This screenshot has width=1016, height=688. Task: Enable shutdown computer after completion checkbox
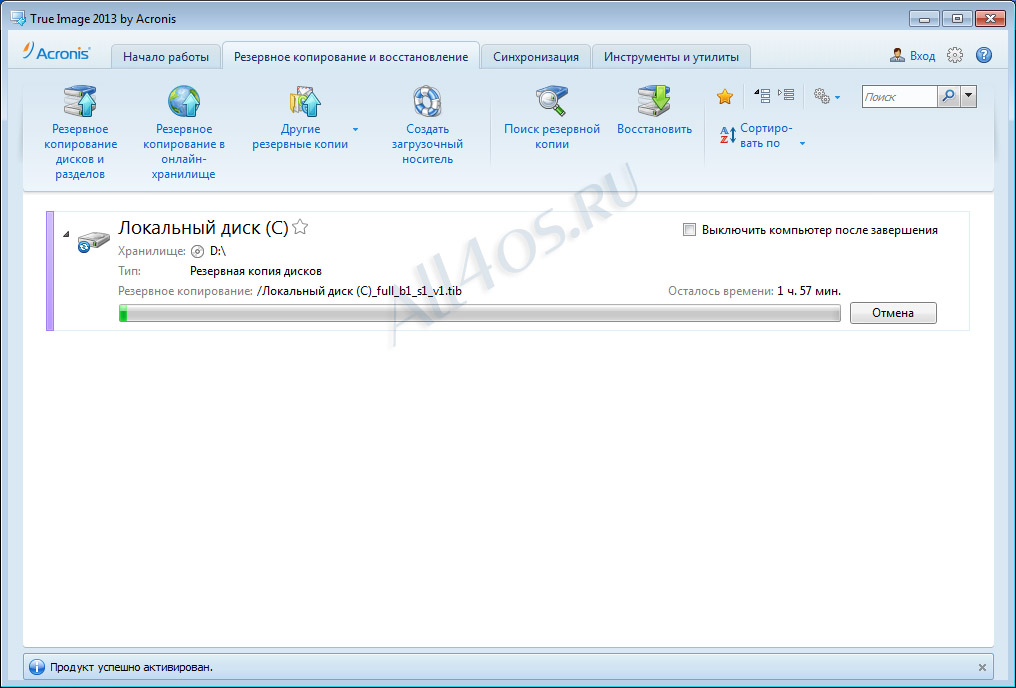[x=689, y=229]
